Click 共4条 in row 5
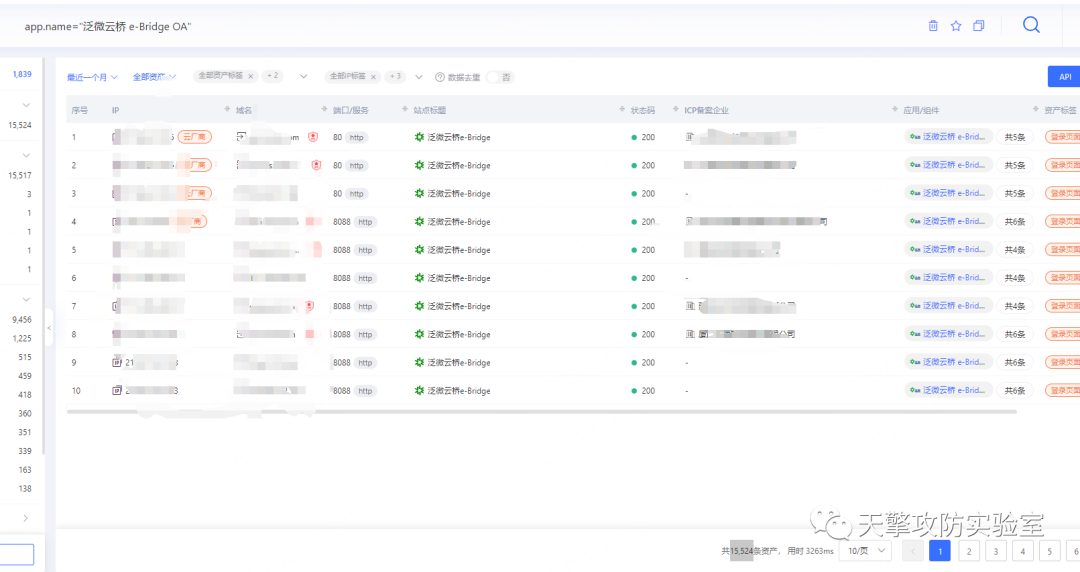1080x572 pixels. (x=1015, y=249)
